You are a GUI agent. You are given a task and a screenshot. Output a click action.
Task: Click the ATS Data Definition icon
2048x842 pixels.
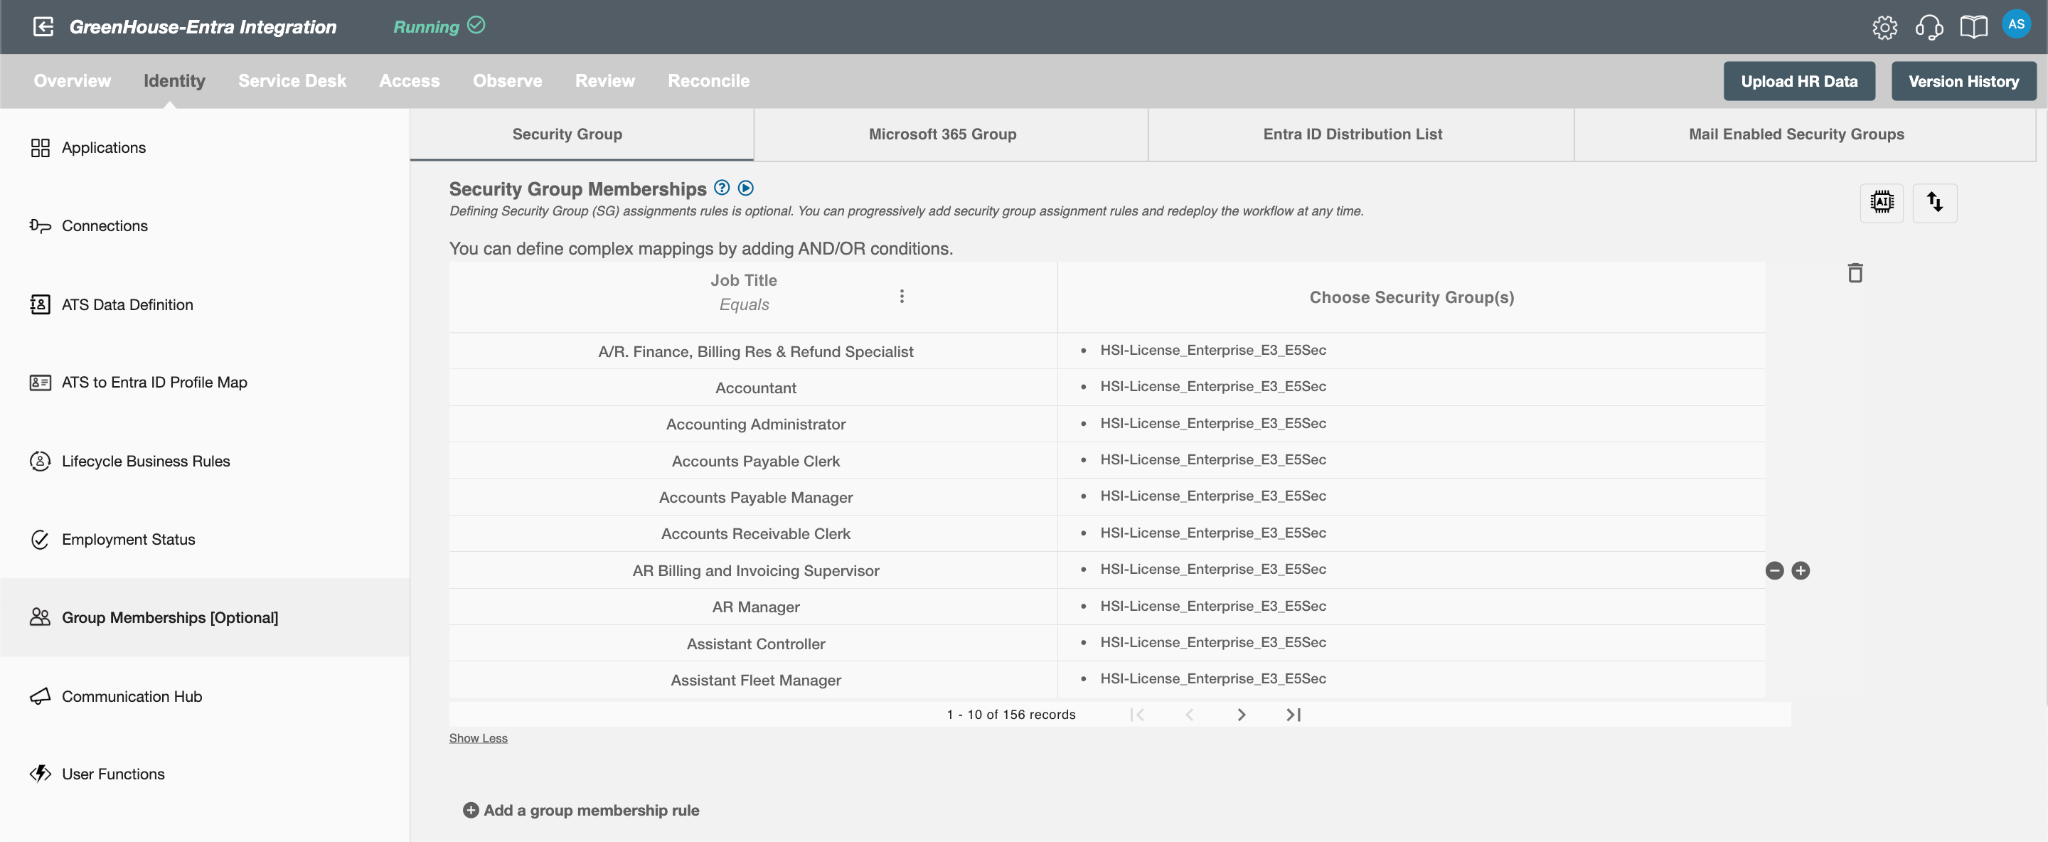pos(40,304)
